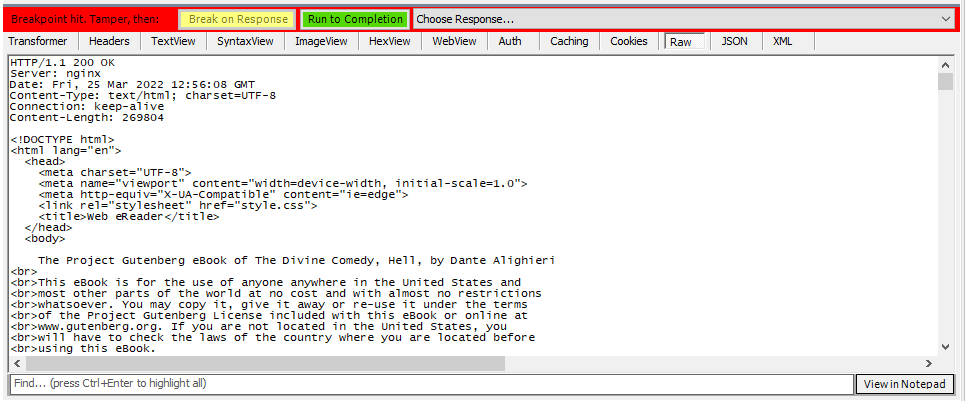Click the '<html lang="en">' line
The image size is (965, 401).
click(66, 150)
